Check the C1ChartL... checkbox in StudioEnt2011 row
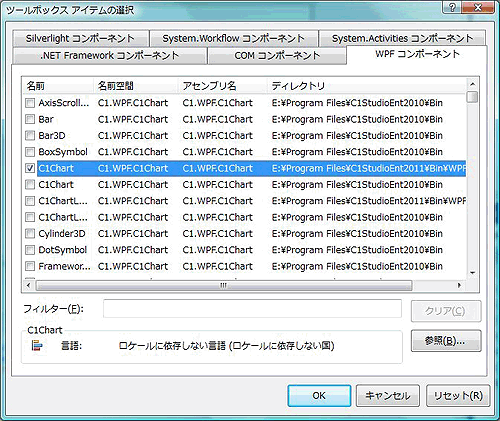Viewport: 500px width, 421px height. click(x=30, y=201)
